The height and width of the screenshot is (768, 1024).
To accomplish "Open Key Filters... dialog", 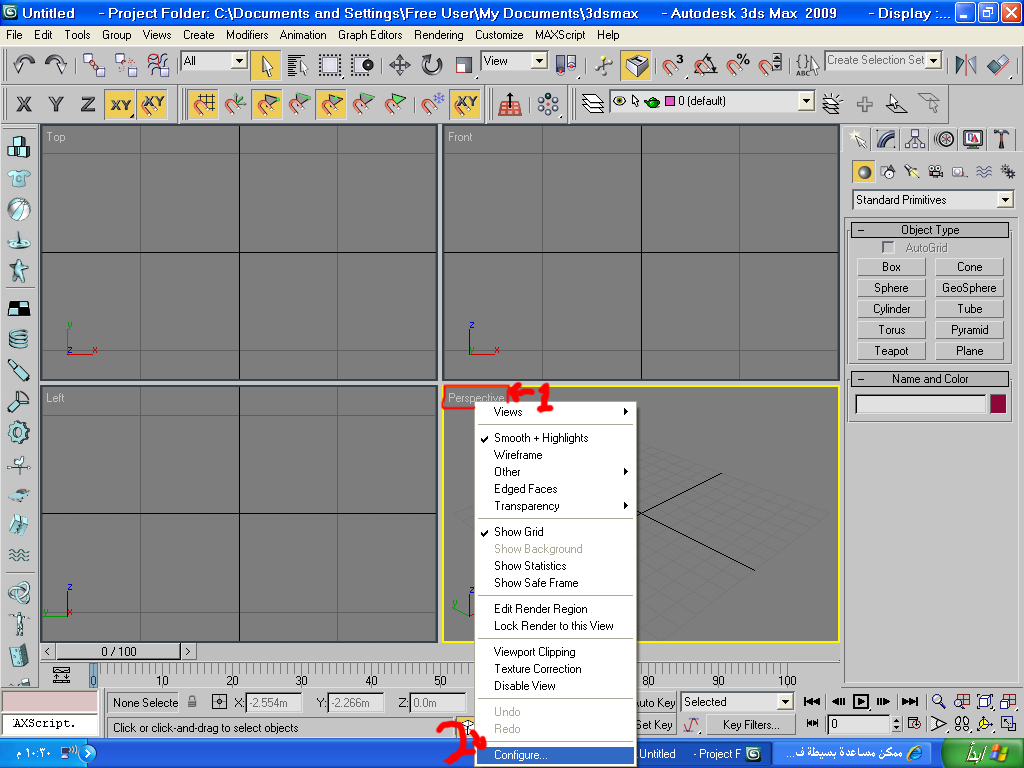I will pos(751,725).
